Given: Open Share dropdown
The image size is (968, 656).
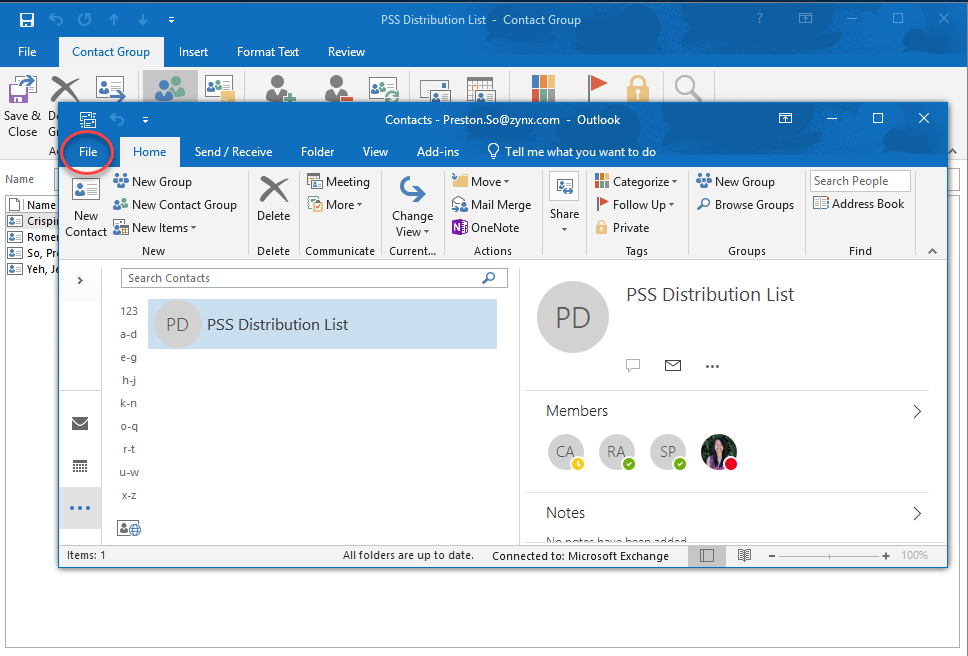Looking at the screenshot, I should (564, 205).
